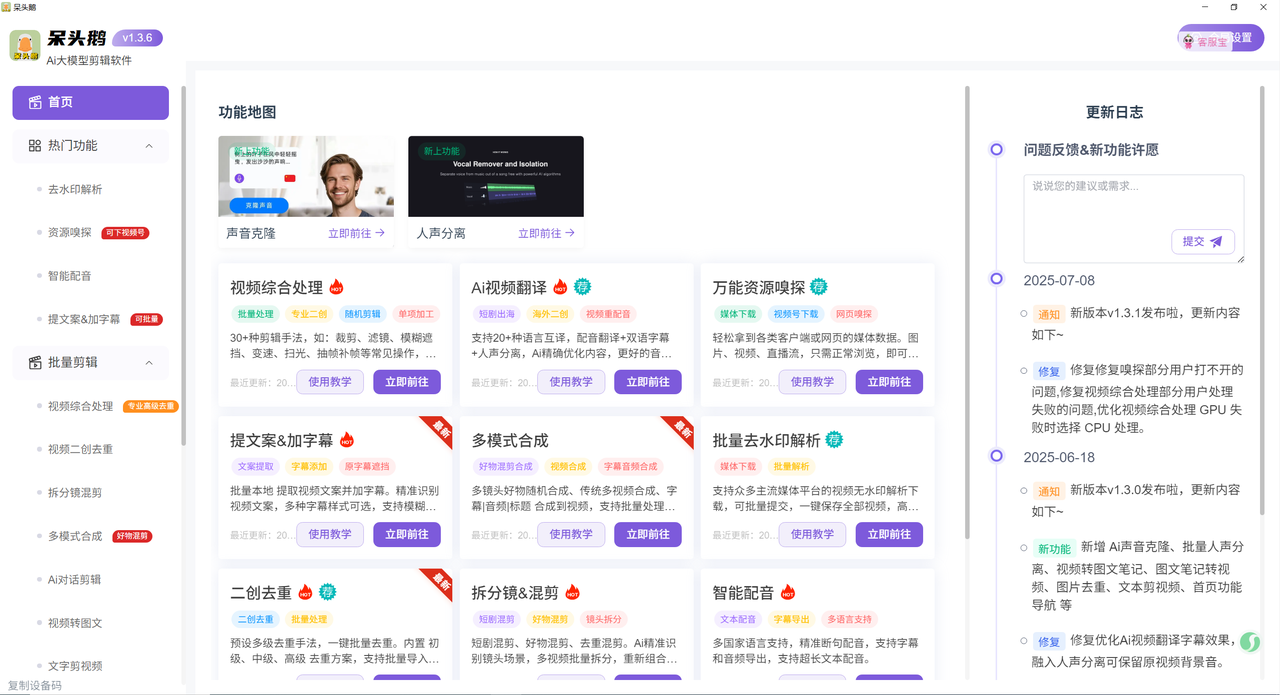Collapse the 批量剪辑 sidebar section

pos(149,362)
